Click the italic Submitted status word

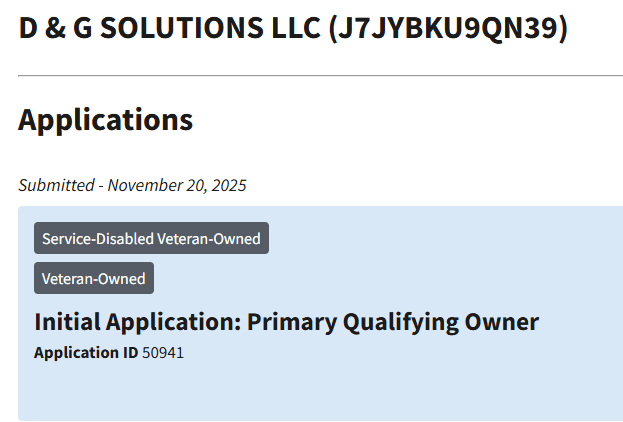click(x=56, y=186)
